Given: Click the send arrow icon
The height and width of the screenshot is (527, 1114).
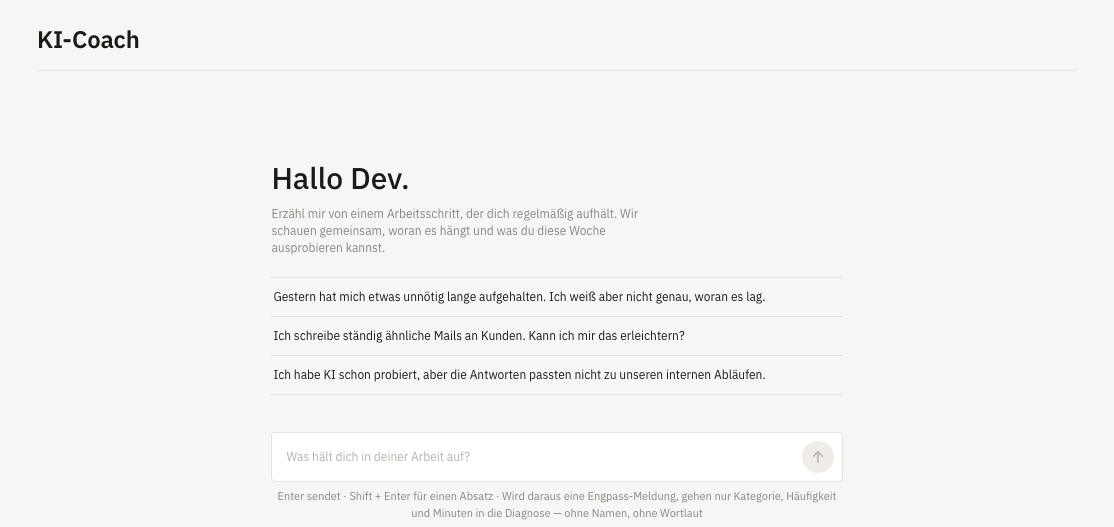Looking at the screenshot, I should click(818, 457).
